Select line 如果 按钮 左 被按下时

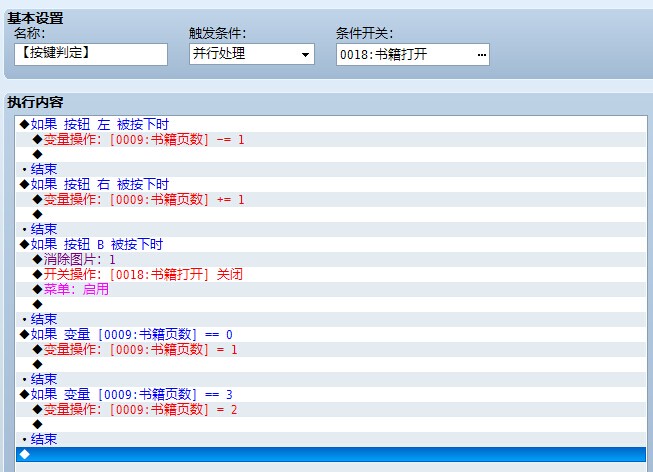coord(331,125)
